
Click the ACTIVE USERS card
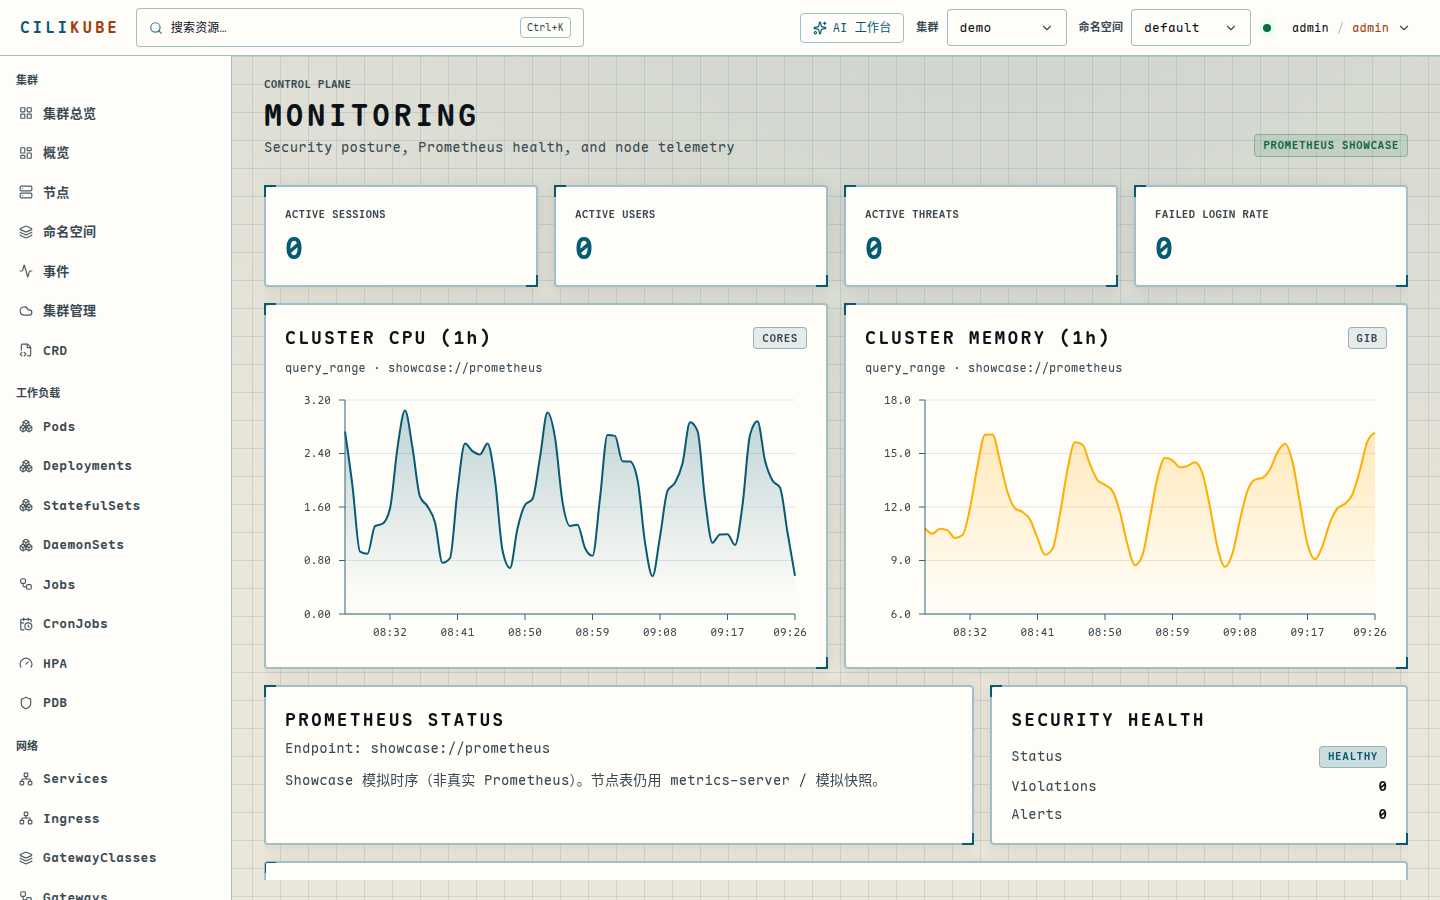(691, 236)
